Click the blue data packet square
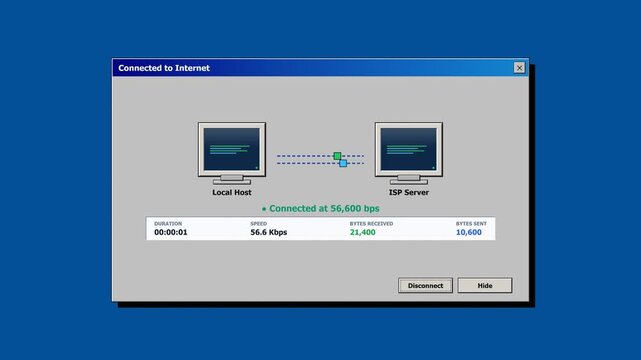 [x=343, y=163]
